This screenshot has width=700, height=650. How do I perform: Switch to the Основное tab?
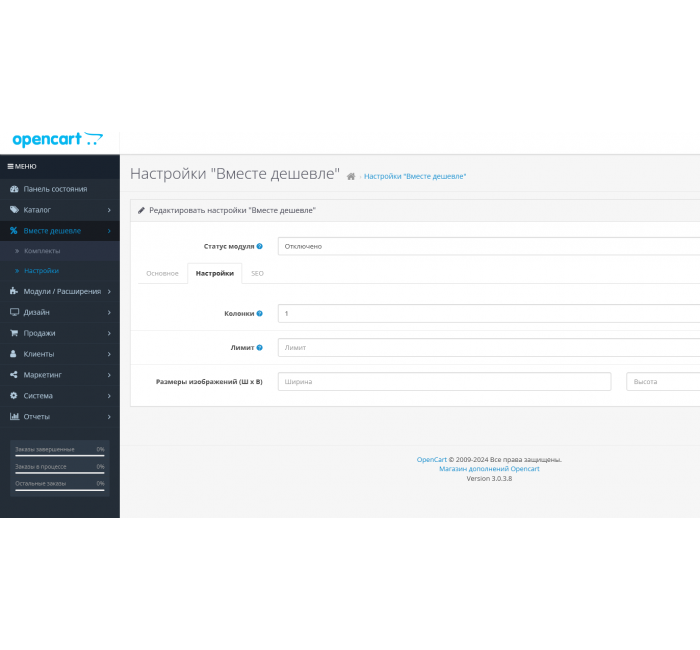(162, 273)
